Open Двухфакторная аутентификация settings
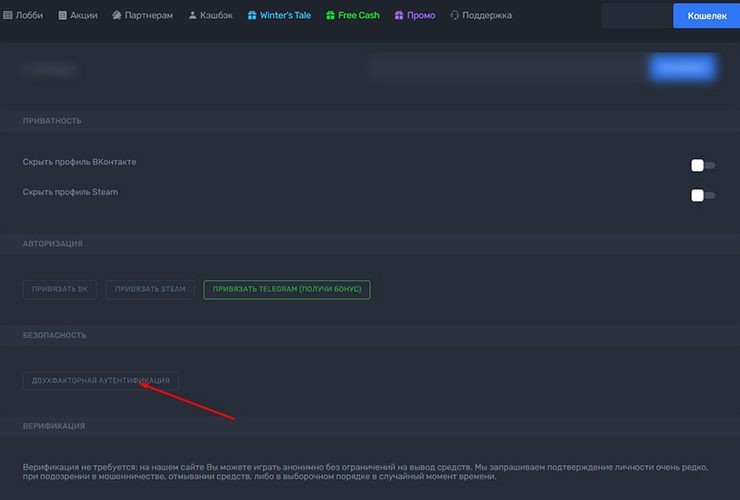 (101, 380)
